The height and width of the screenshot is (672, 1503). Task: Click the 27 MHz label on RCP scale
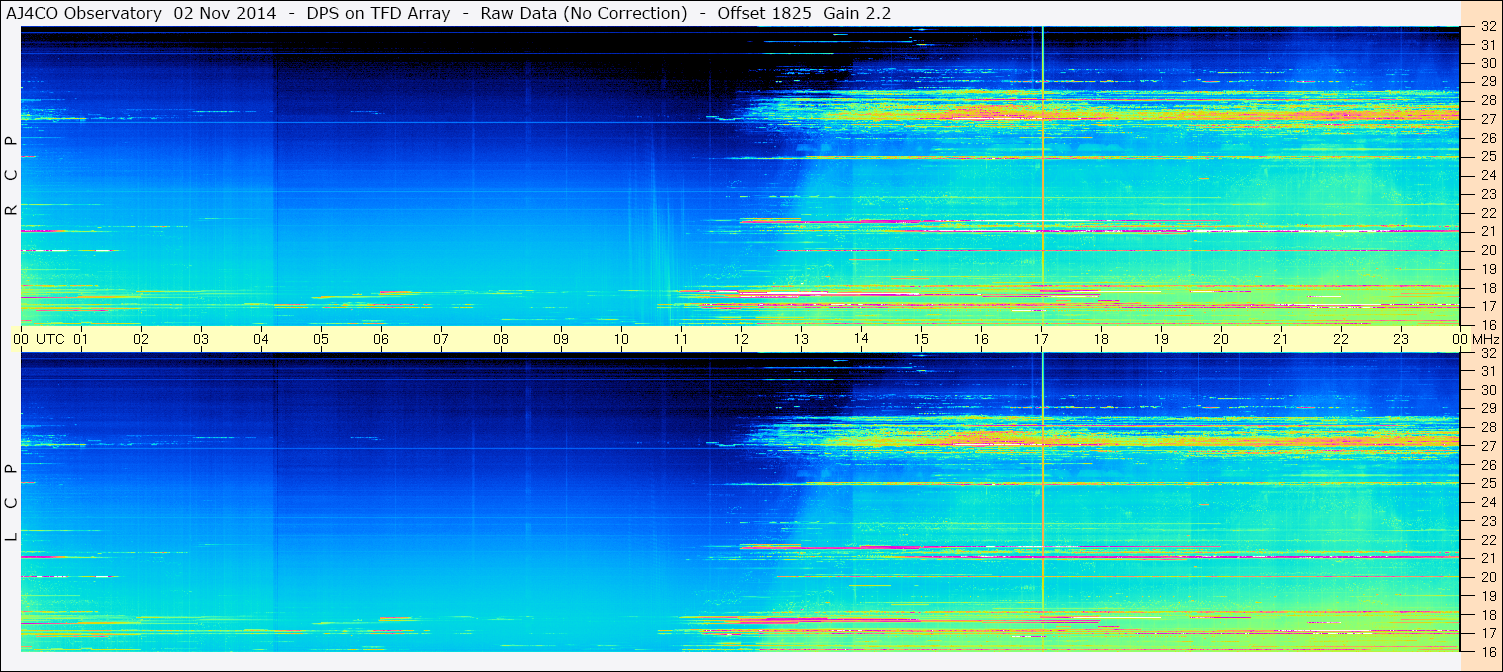[1487, 119]
